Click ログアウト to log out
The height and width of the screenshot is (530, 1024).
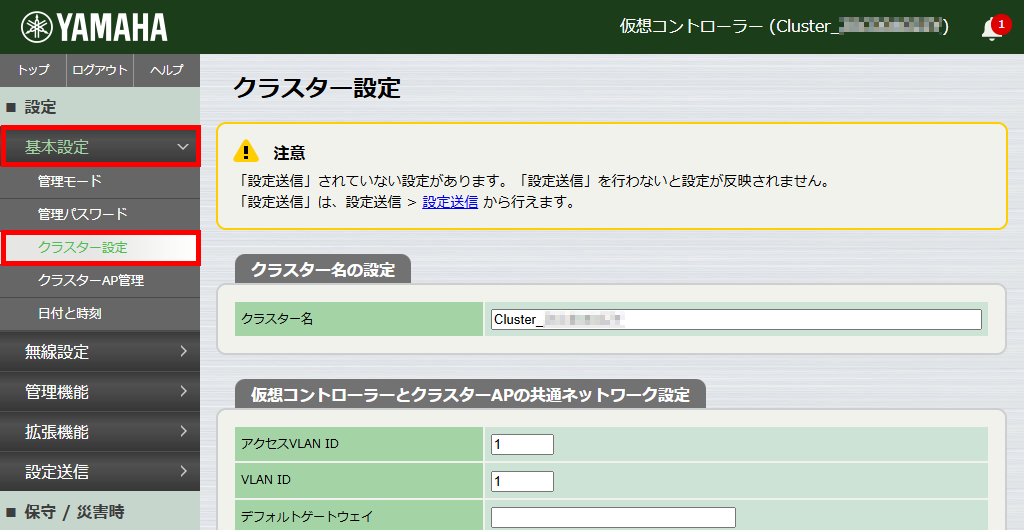point(100,70)
